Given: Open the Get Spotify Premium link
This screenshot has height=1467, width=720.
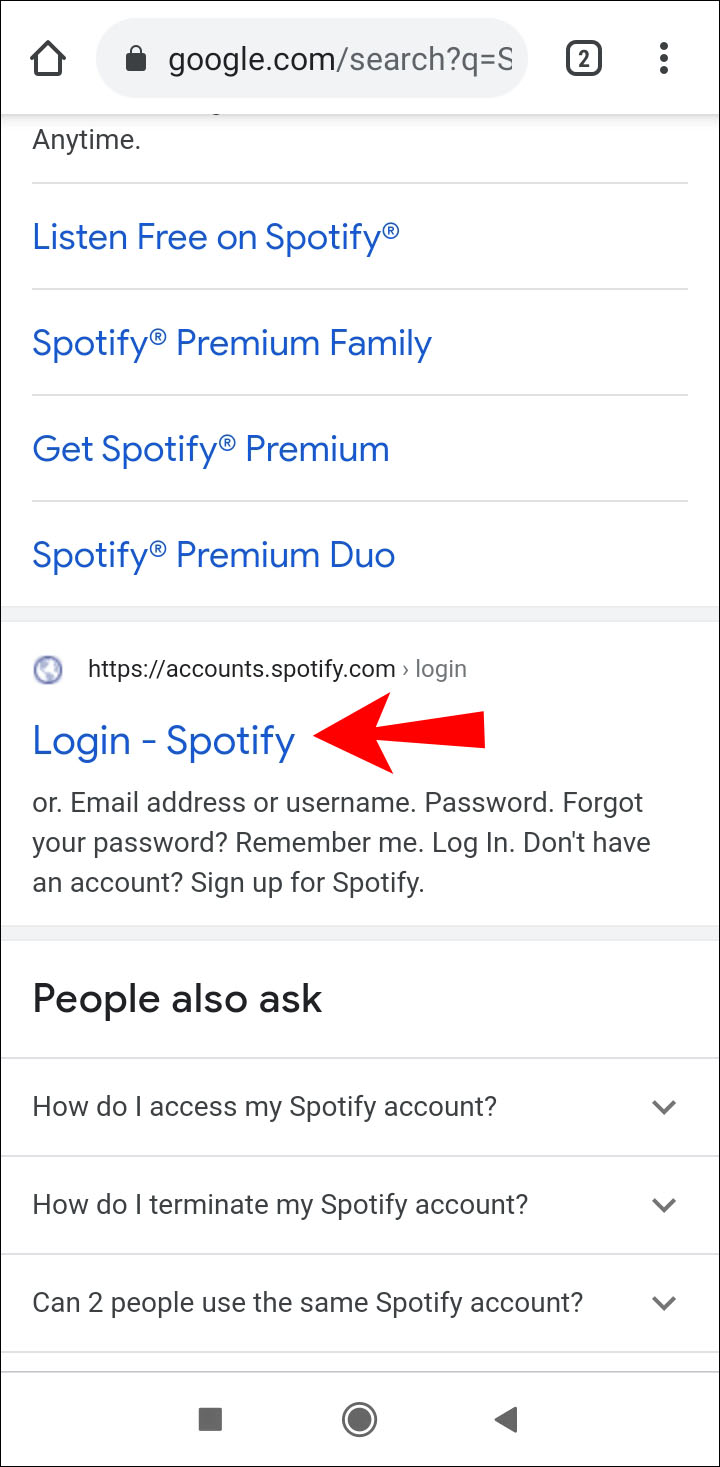Looking at the screenshot, I should pyautogui.click(x=211, y=449).
